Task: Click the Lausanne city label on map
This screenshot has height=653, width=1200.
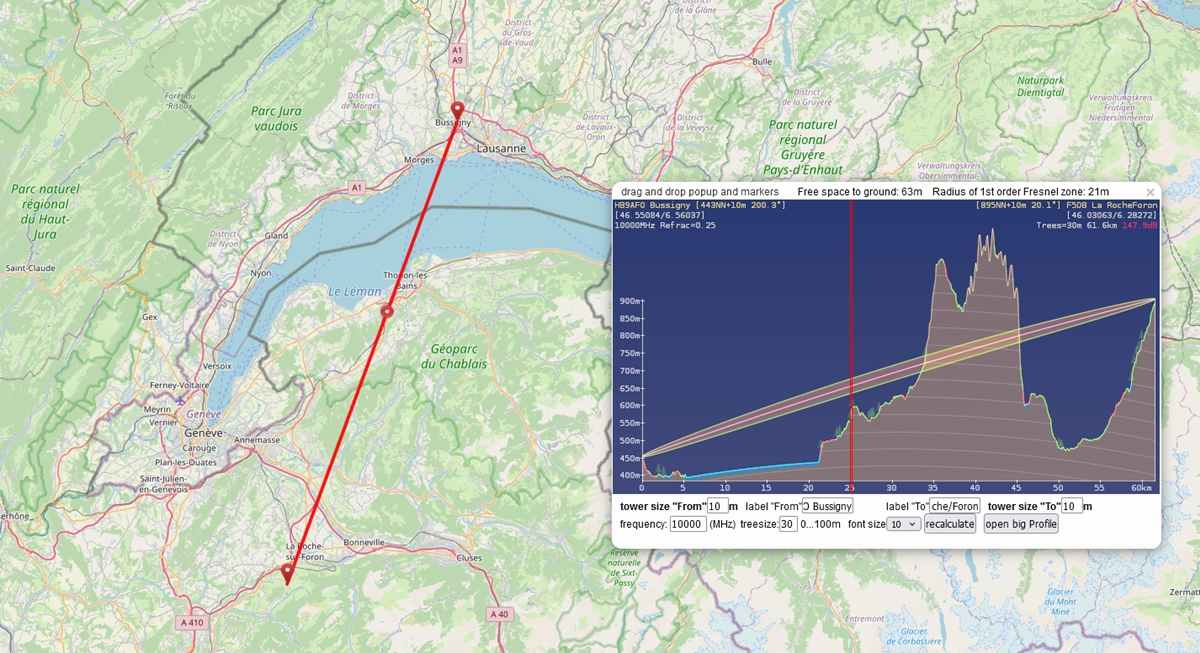Action: 501,148
